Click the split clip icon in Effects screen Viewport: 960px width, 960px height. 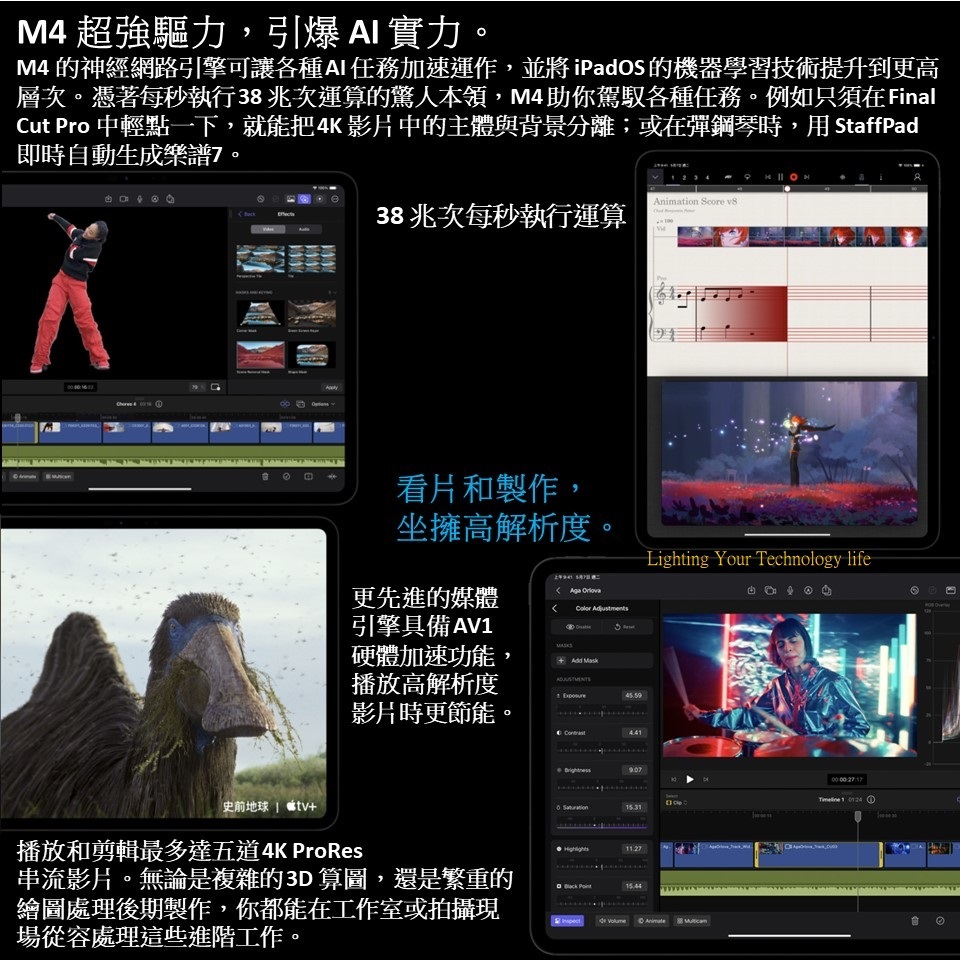pos(309,476)
